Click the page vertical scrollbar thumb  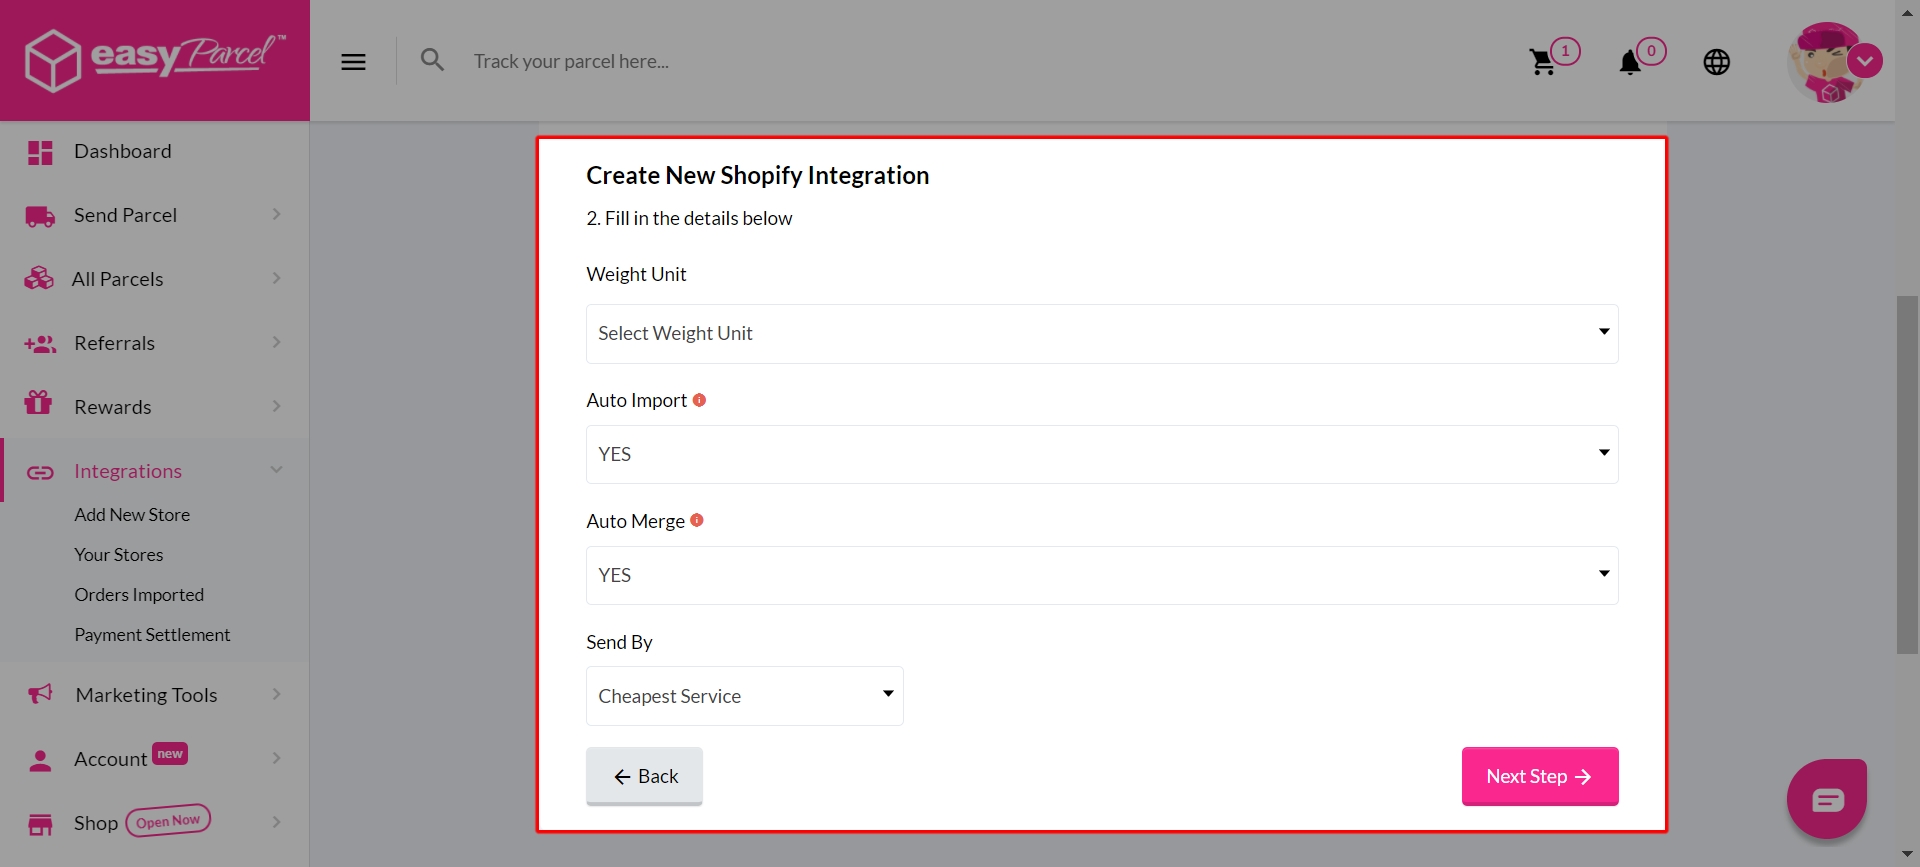[1907, 475]
